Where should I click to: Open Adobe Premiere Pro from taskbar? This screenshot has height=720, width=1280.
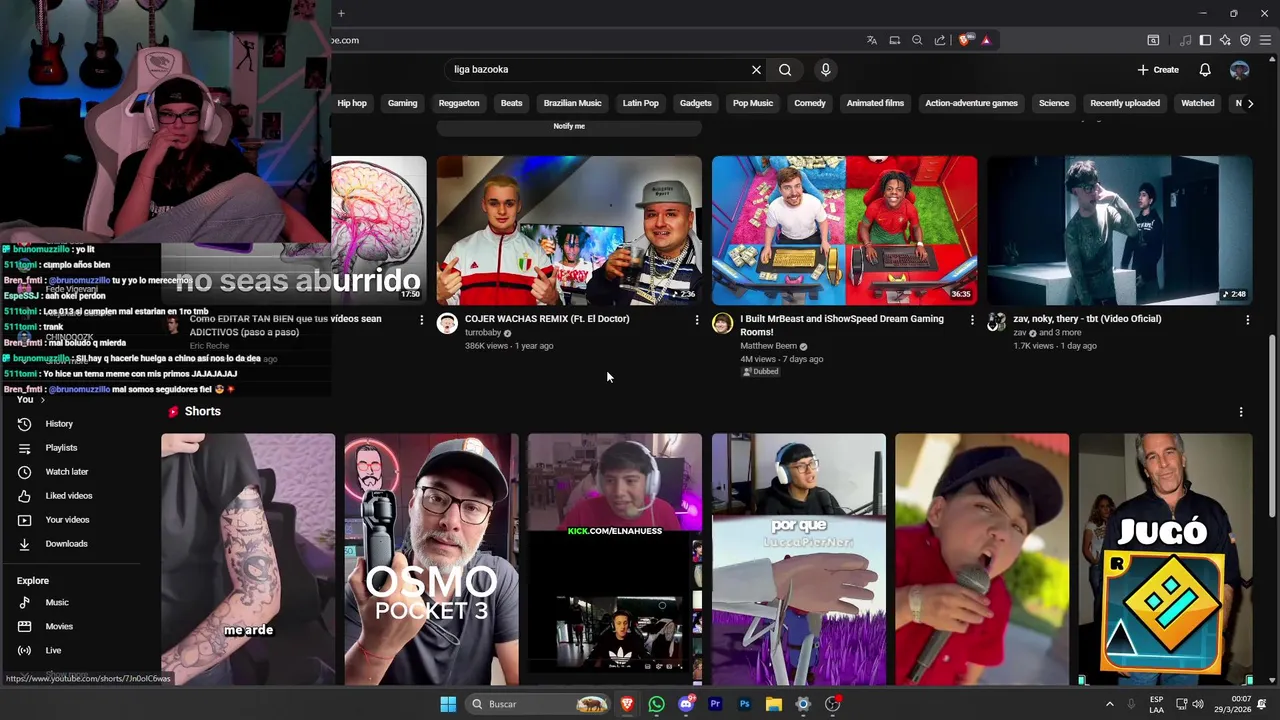[x=715, y=704]
